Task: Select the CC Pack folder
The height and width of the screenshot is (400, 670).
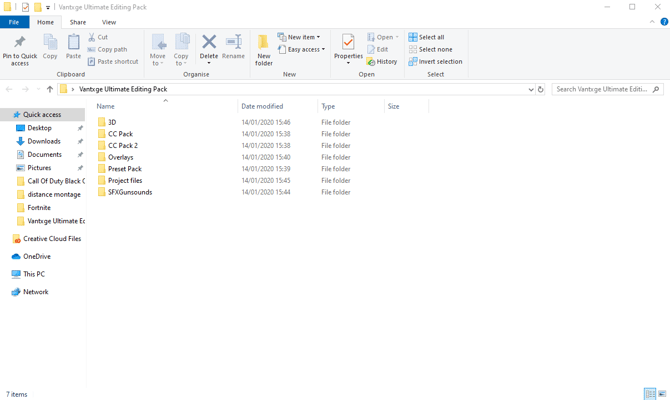Action: [120, 134]
